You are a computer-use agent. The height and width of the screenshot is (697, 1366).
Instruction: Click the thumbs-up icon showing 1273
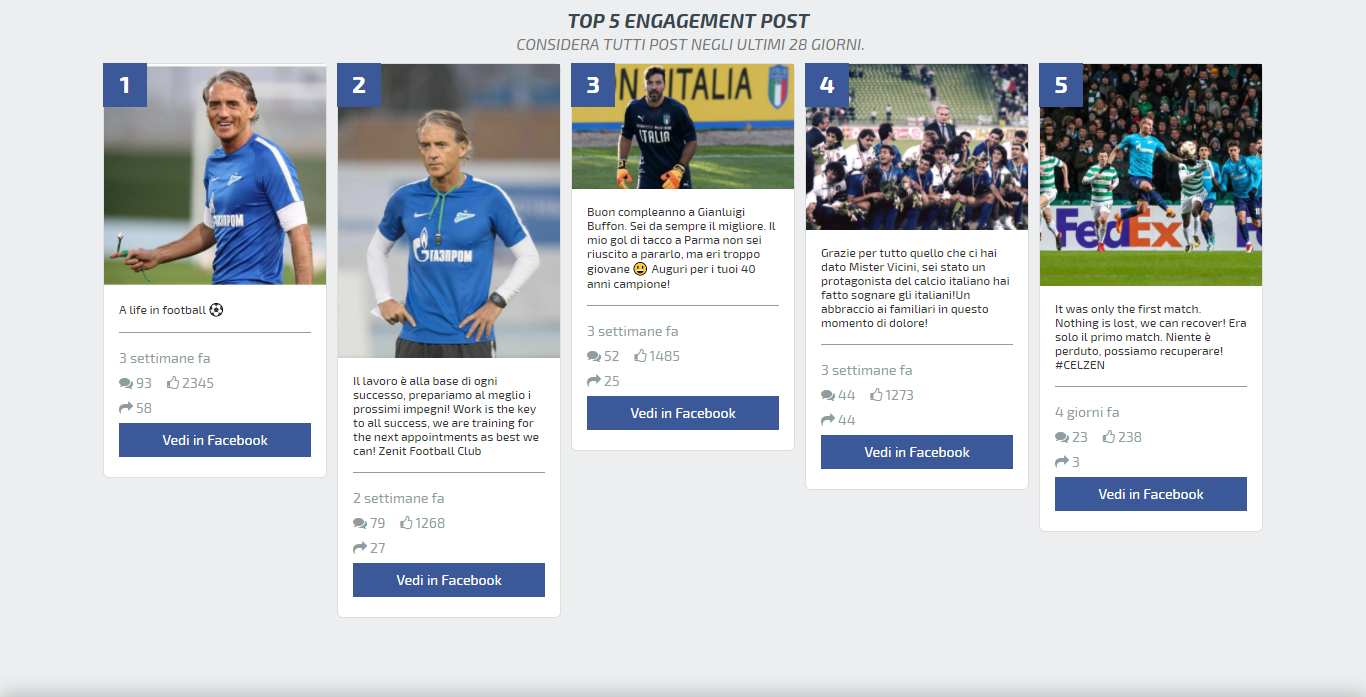[877, 394]
